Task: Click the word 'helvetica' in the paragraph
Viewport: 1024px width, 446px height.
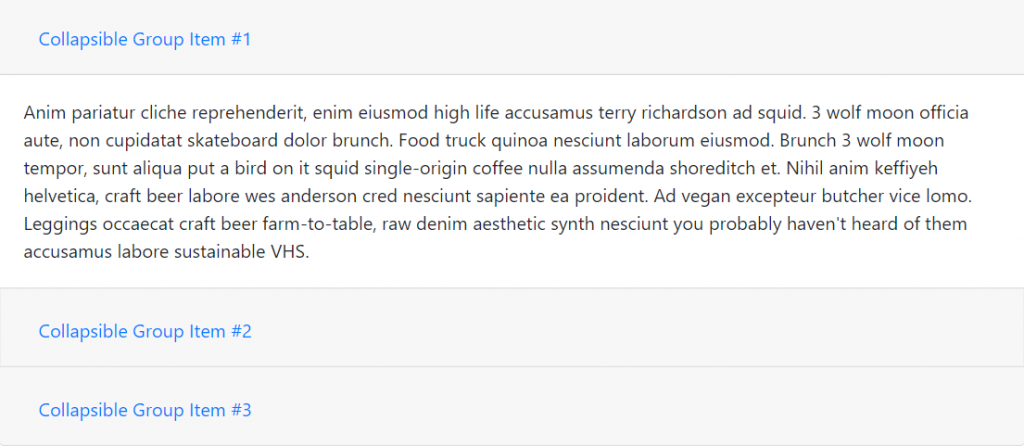Action: click(60, 196)
